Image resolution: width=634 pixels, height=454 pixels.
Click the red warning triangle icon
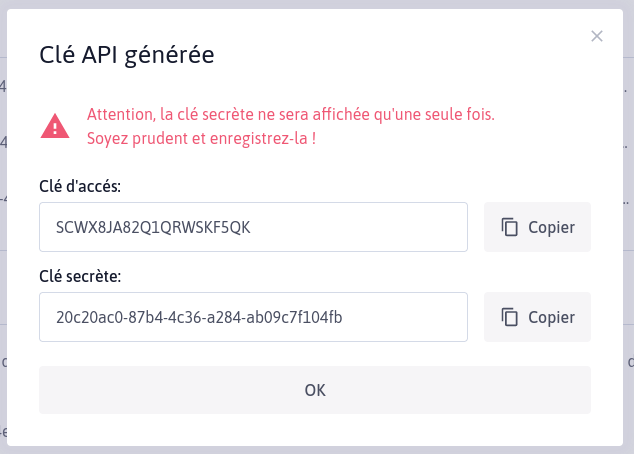tap(55, 126)
